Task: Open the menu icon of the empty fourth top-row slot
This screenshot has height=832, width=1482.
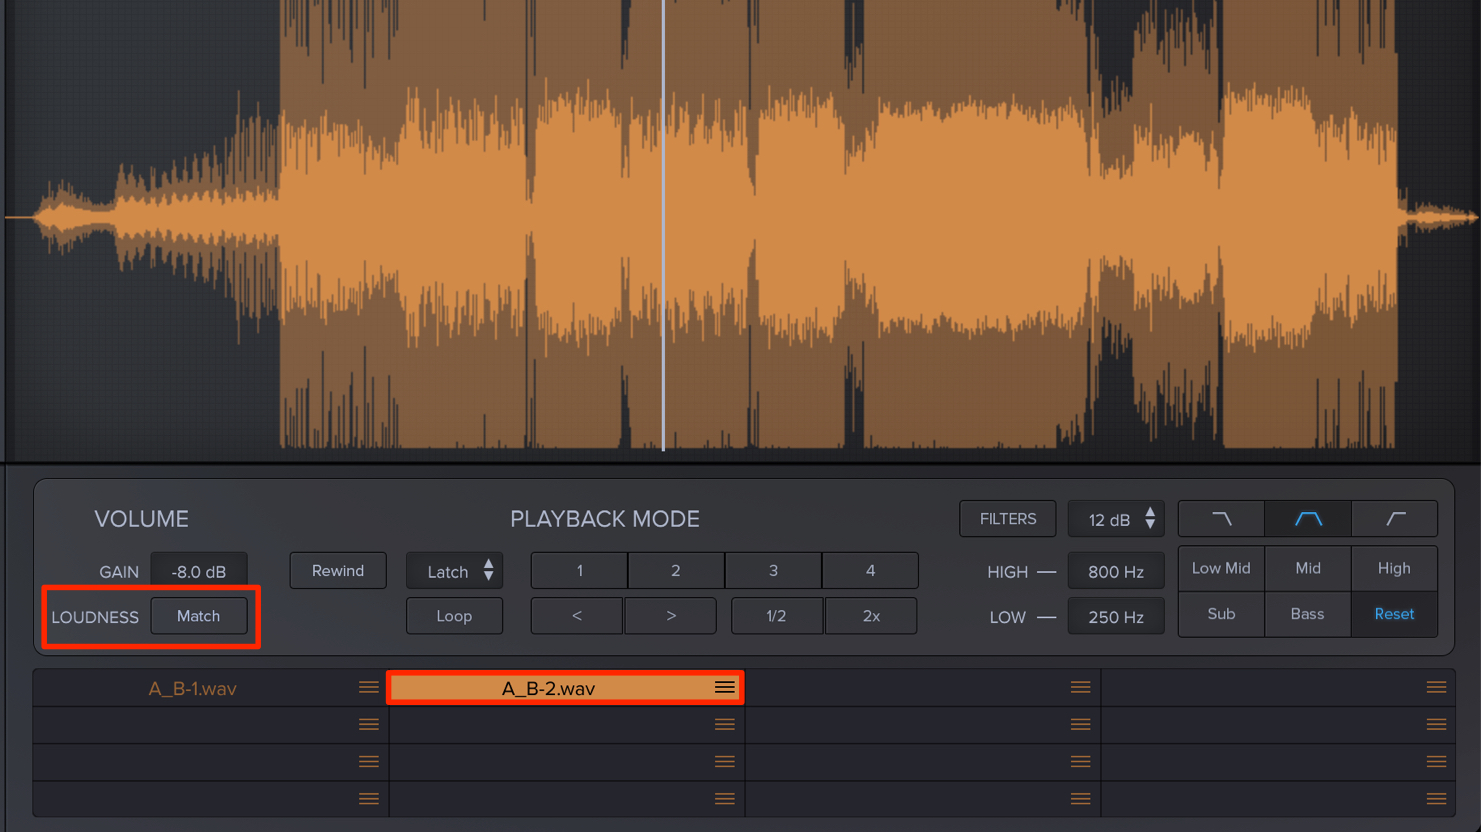Action: pos(1437,688)
